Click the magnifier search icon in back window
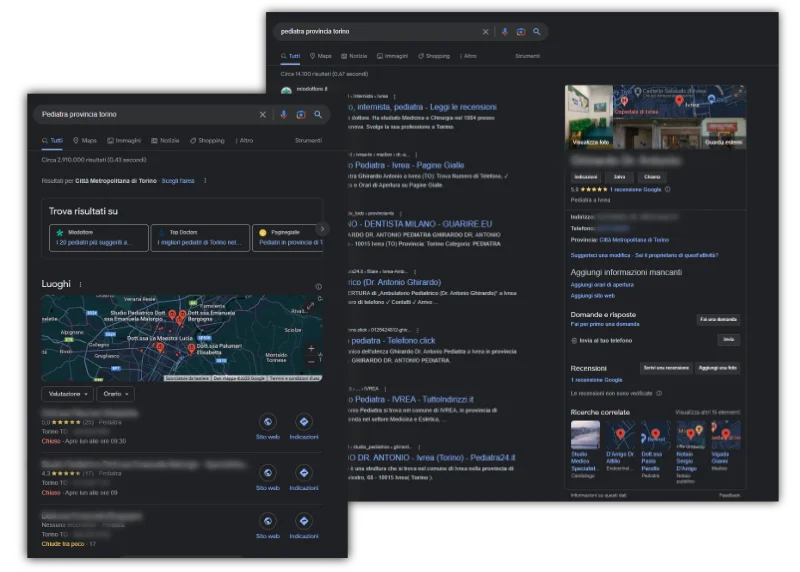800x572 pixels. tap(537, 32)
